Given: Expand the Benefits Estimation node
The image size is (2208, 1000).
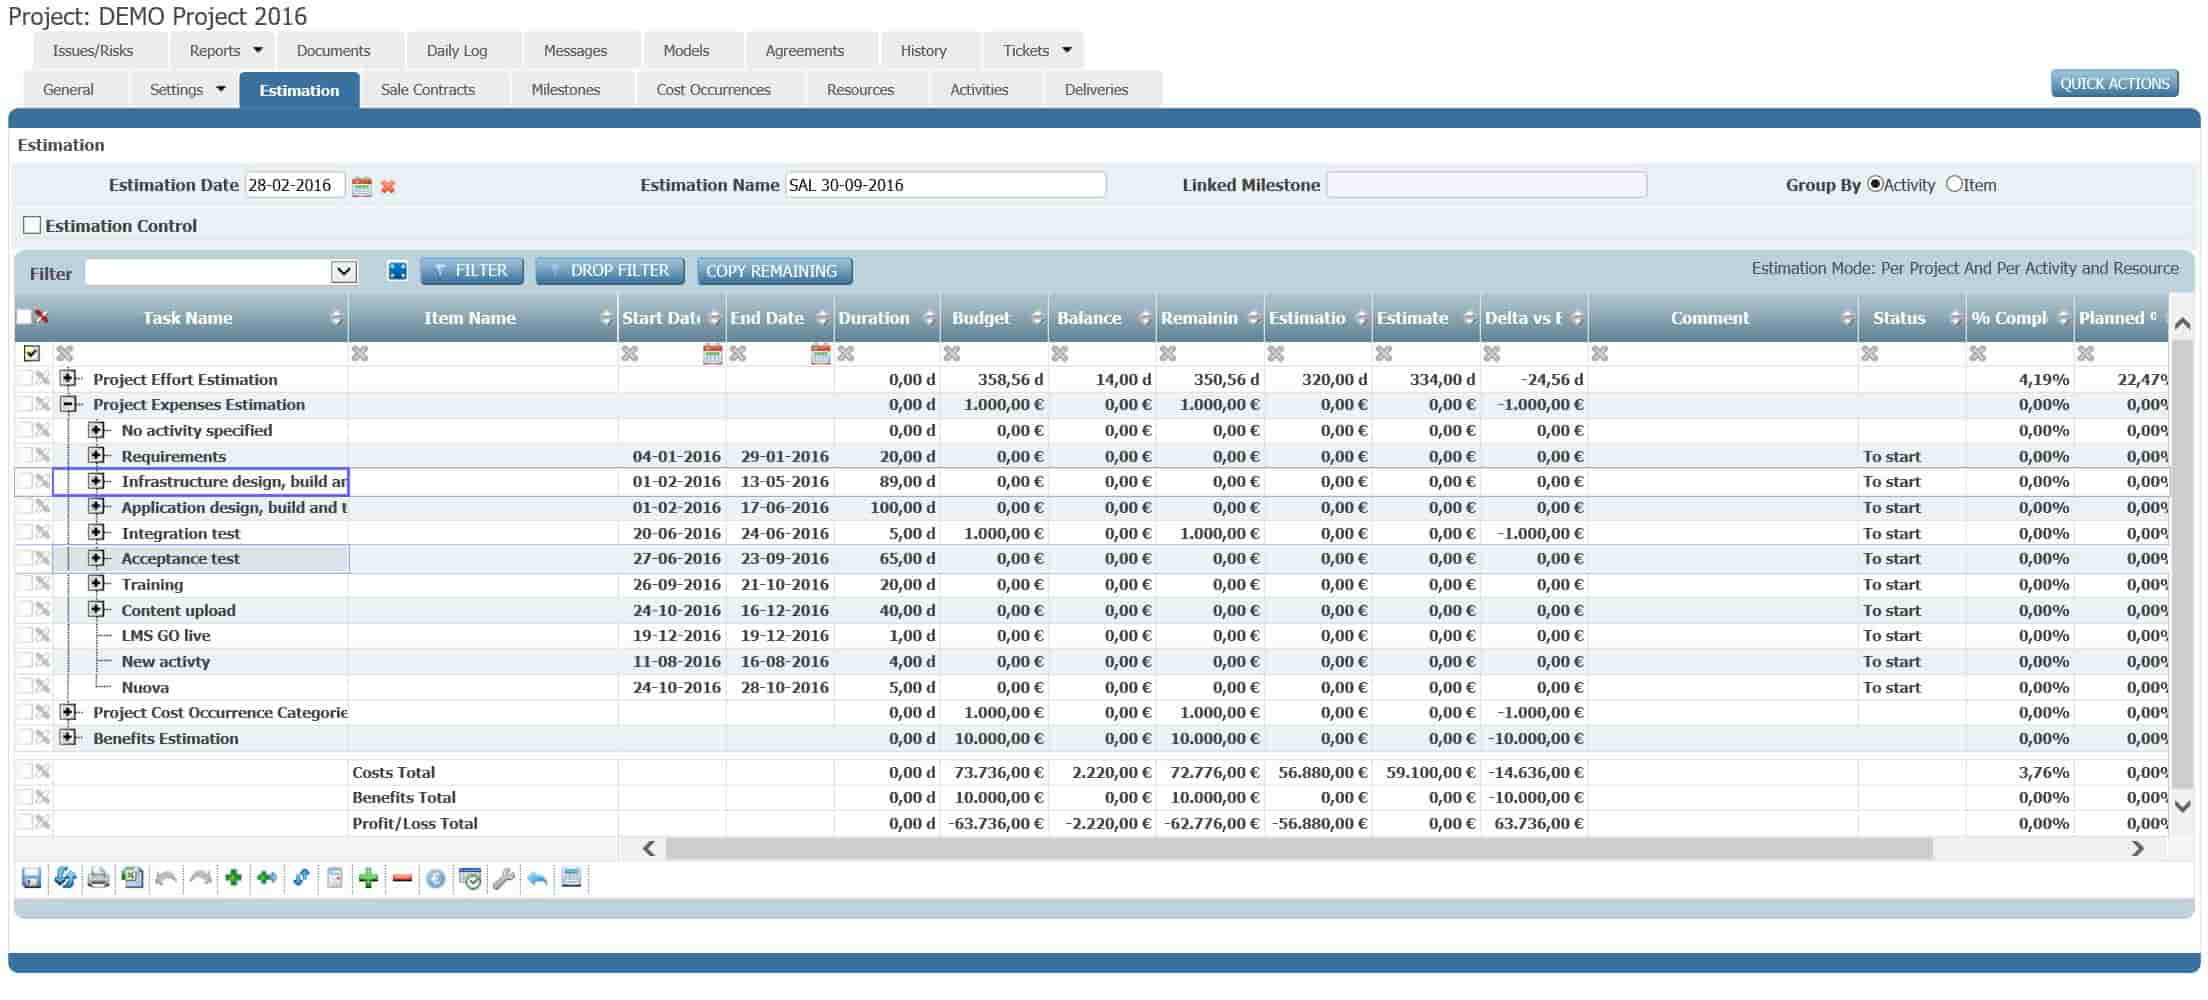Looking at the screenshot, I should (x=68, y=737).
